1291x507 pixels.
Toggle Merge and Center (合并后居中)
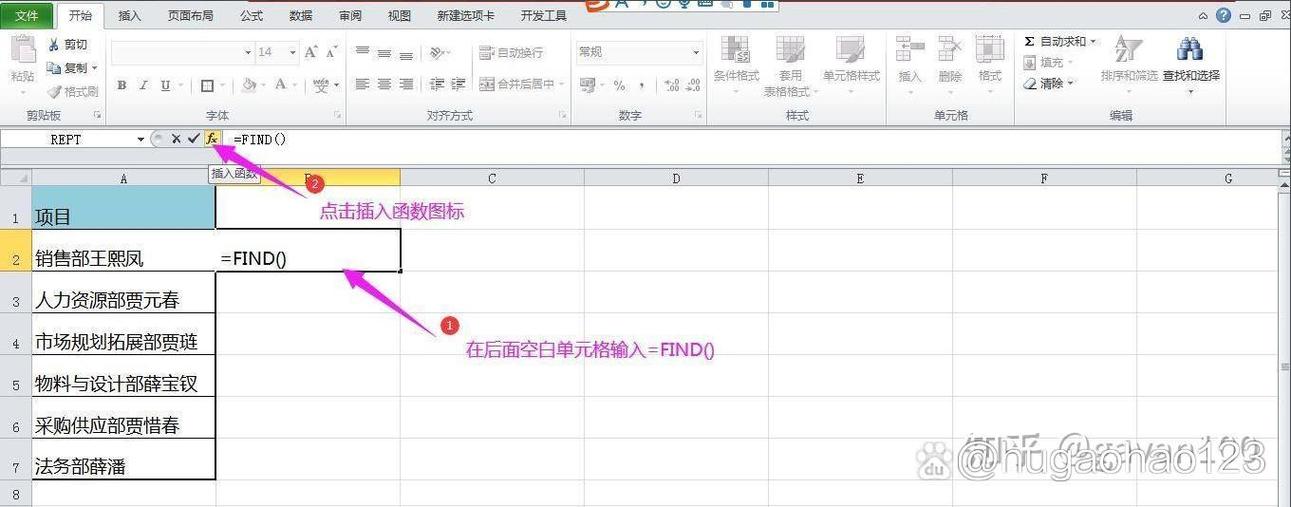[x=518, y=85]
